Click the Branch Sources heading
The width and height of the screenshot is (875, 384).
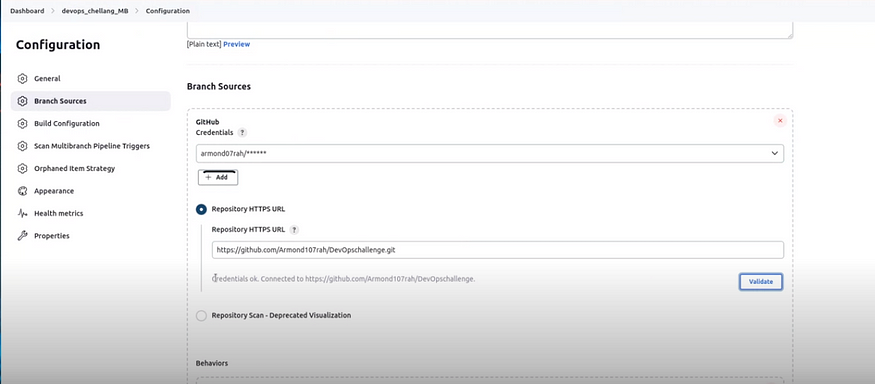point(219,87)
